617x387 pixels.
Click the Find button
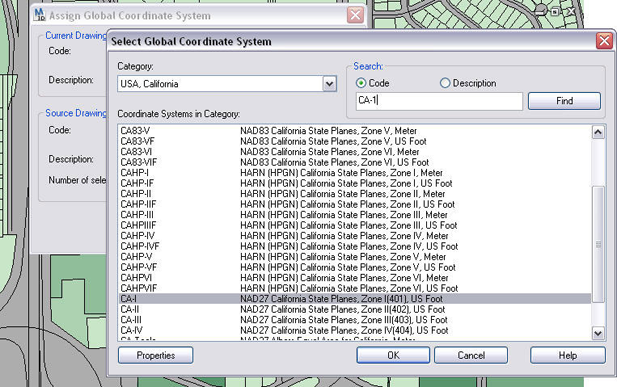[x=564, y=101]
